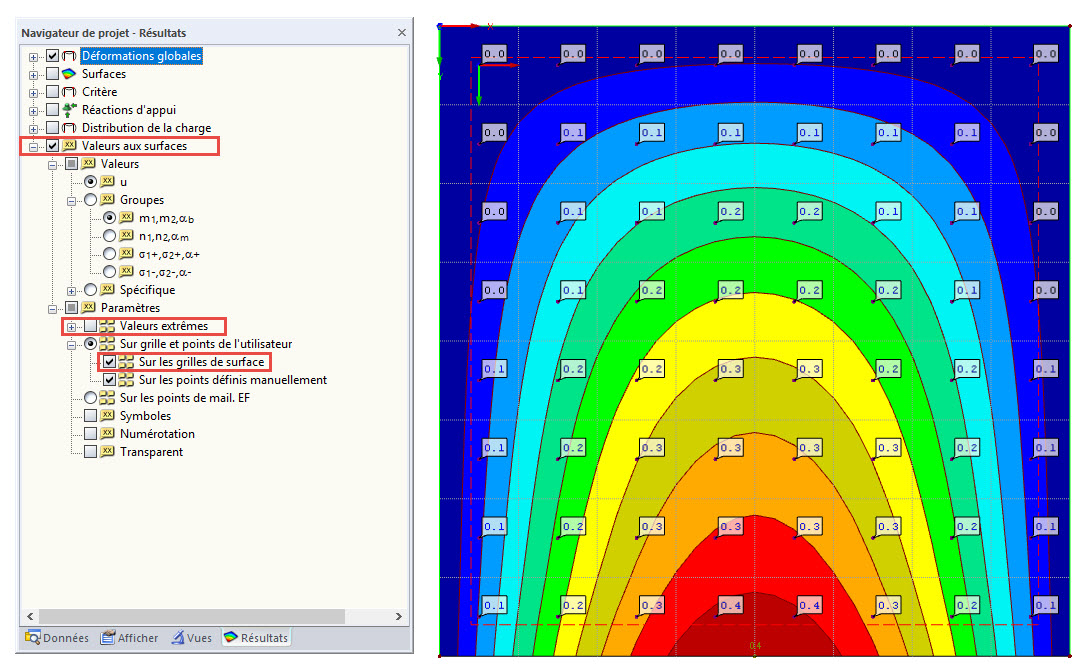Enable the Surfaces checkbox

[x=52, y=74]
